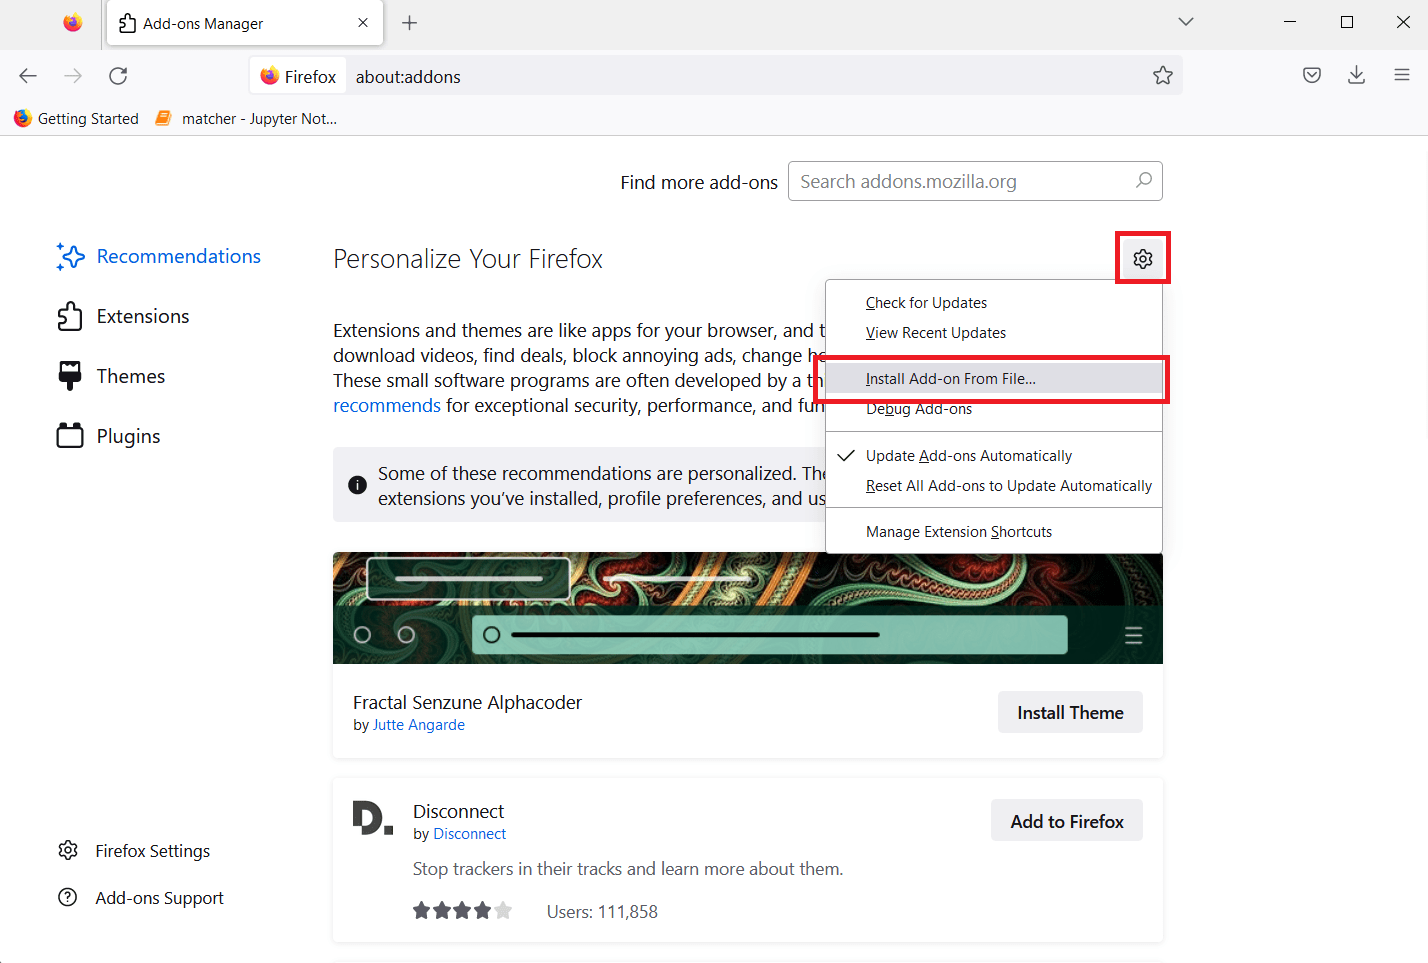The width and height of the screenshot is (1428, 963).
Task: Select Check for Updates menu item
Action: tap(994, 303)
